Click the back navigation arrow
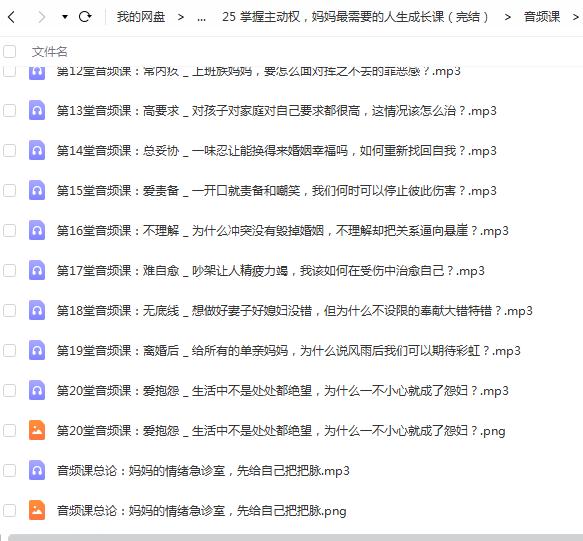Image resolution: width=583 pixels, height=541 pixels. tap(12, 17)
